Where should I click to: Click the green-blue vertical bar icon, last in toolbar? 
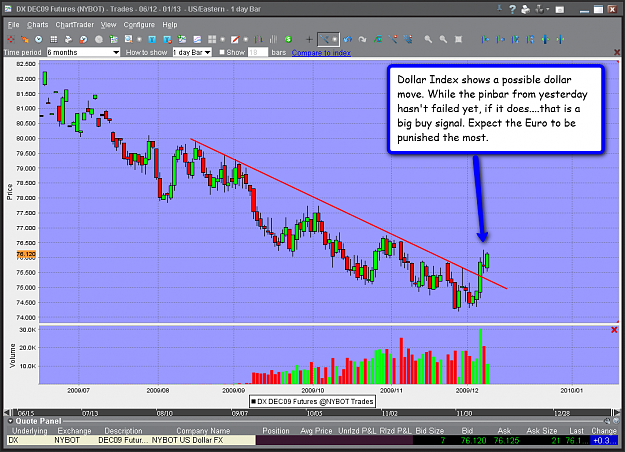[x=560, y=39]
